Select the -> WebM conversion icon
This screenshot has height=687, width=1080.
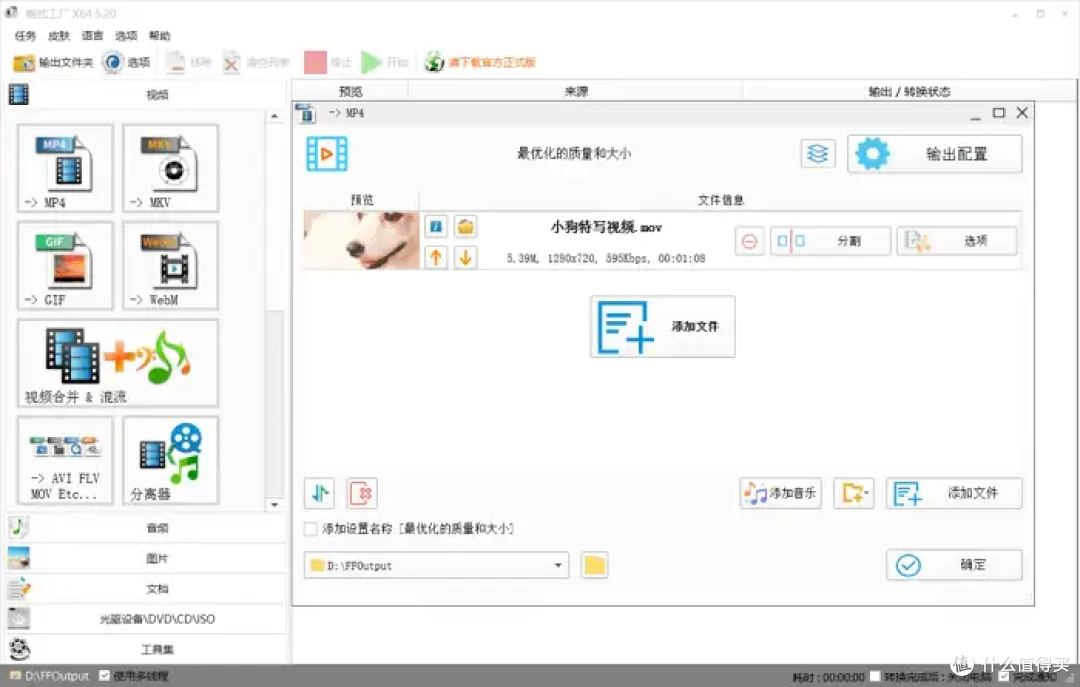(x=170, y=265)
